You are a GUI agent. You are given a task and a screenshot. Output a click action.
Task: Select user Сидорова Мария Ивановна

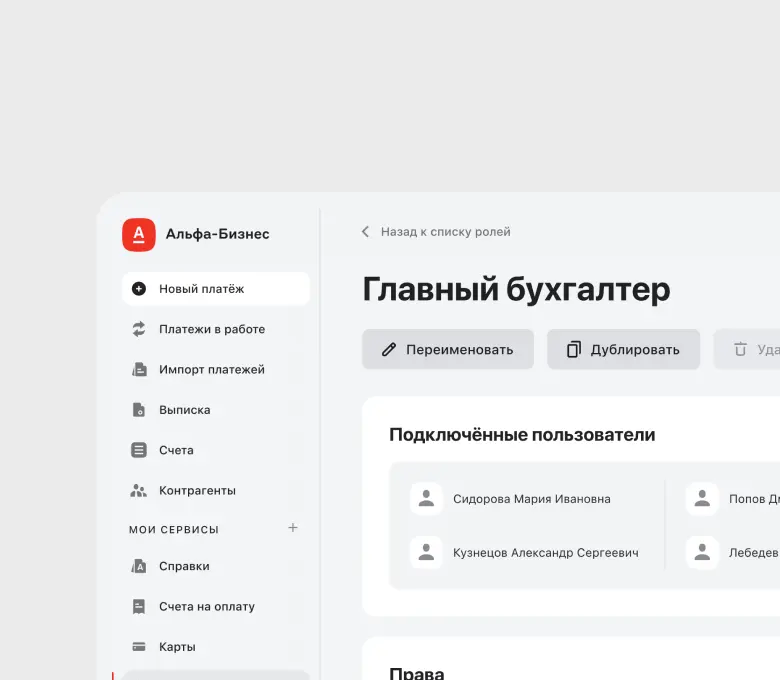[532, 499]
